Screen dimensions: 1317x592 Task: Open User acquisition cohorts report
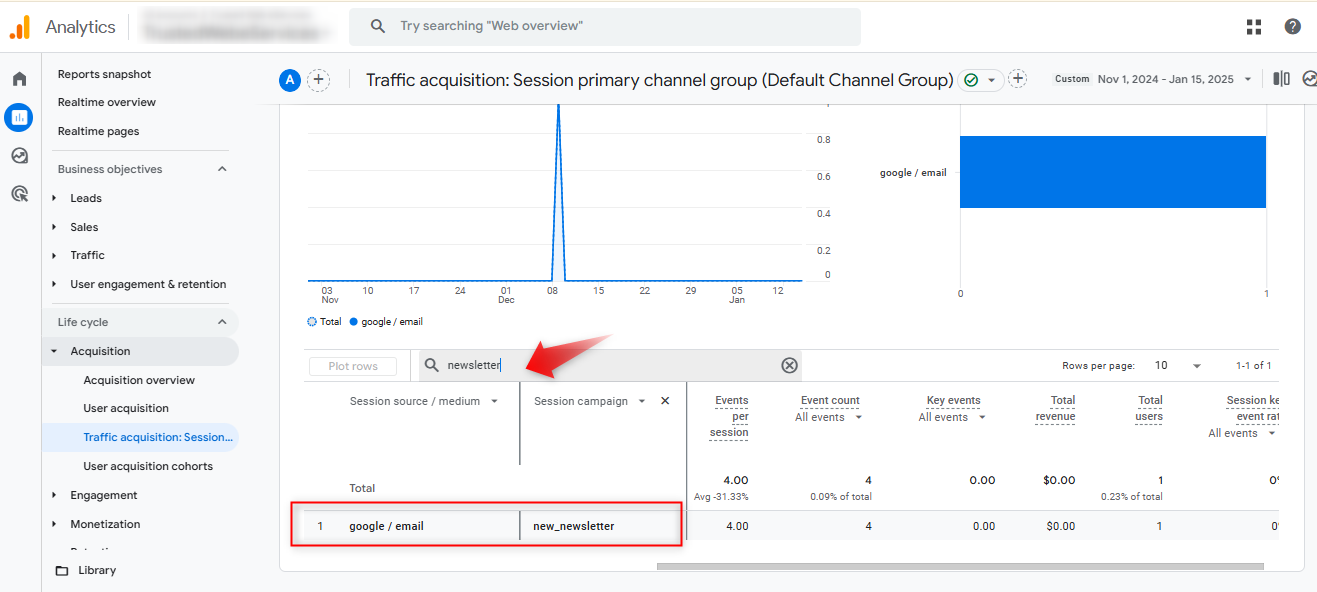(x=148, y=466)
